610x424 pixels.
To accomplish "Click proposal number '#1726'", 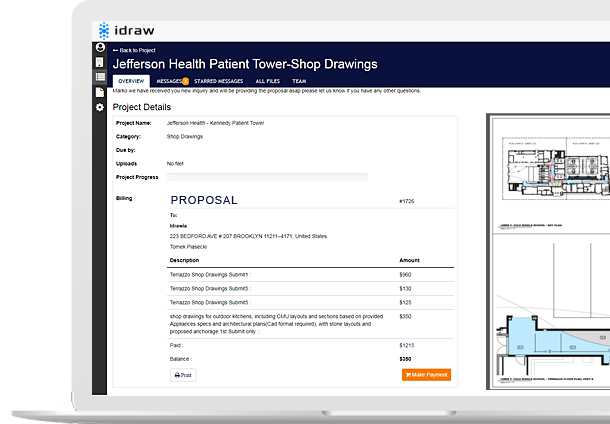I will coord(407,201).
